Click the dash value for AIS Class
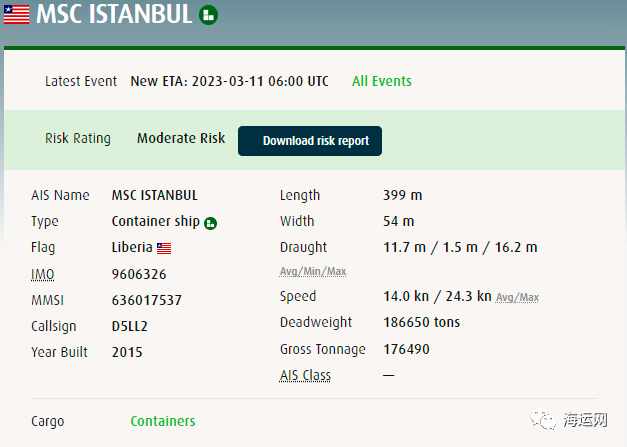The width and height of the screenshot is (627, 447). [389, 375]
